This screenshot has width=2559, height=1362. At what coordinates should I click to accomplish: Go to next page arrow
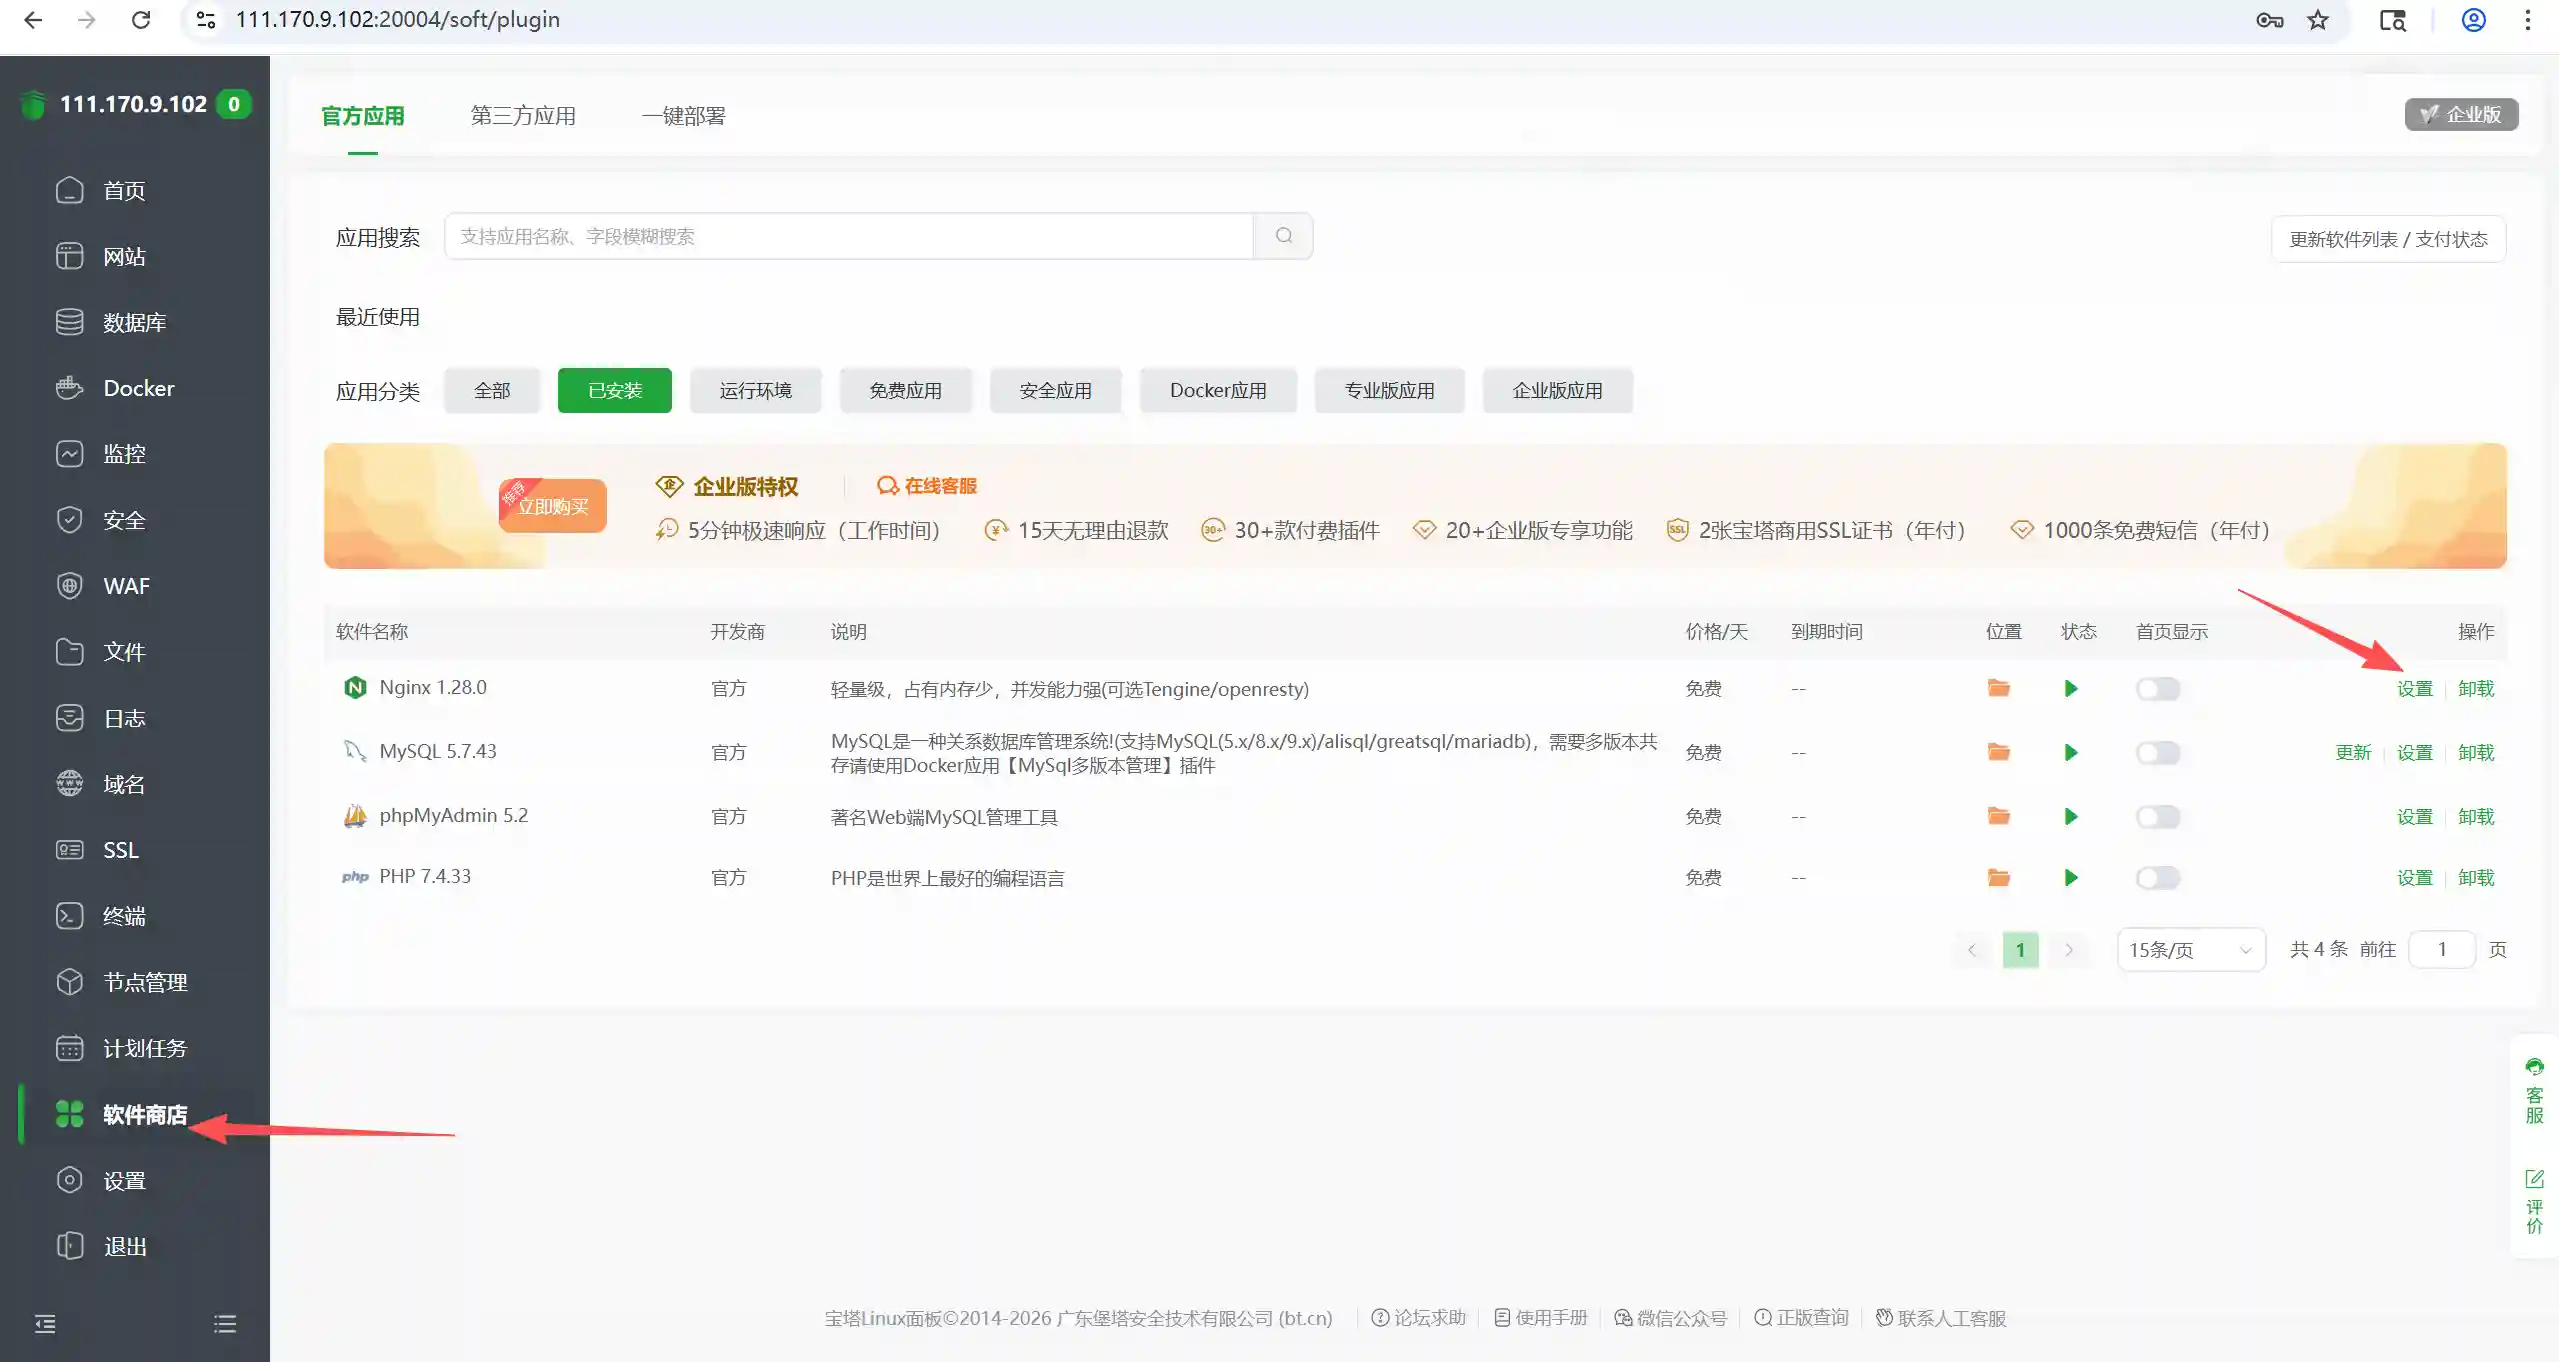[x=2069, y=949]
